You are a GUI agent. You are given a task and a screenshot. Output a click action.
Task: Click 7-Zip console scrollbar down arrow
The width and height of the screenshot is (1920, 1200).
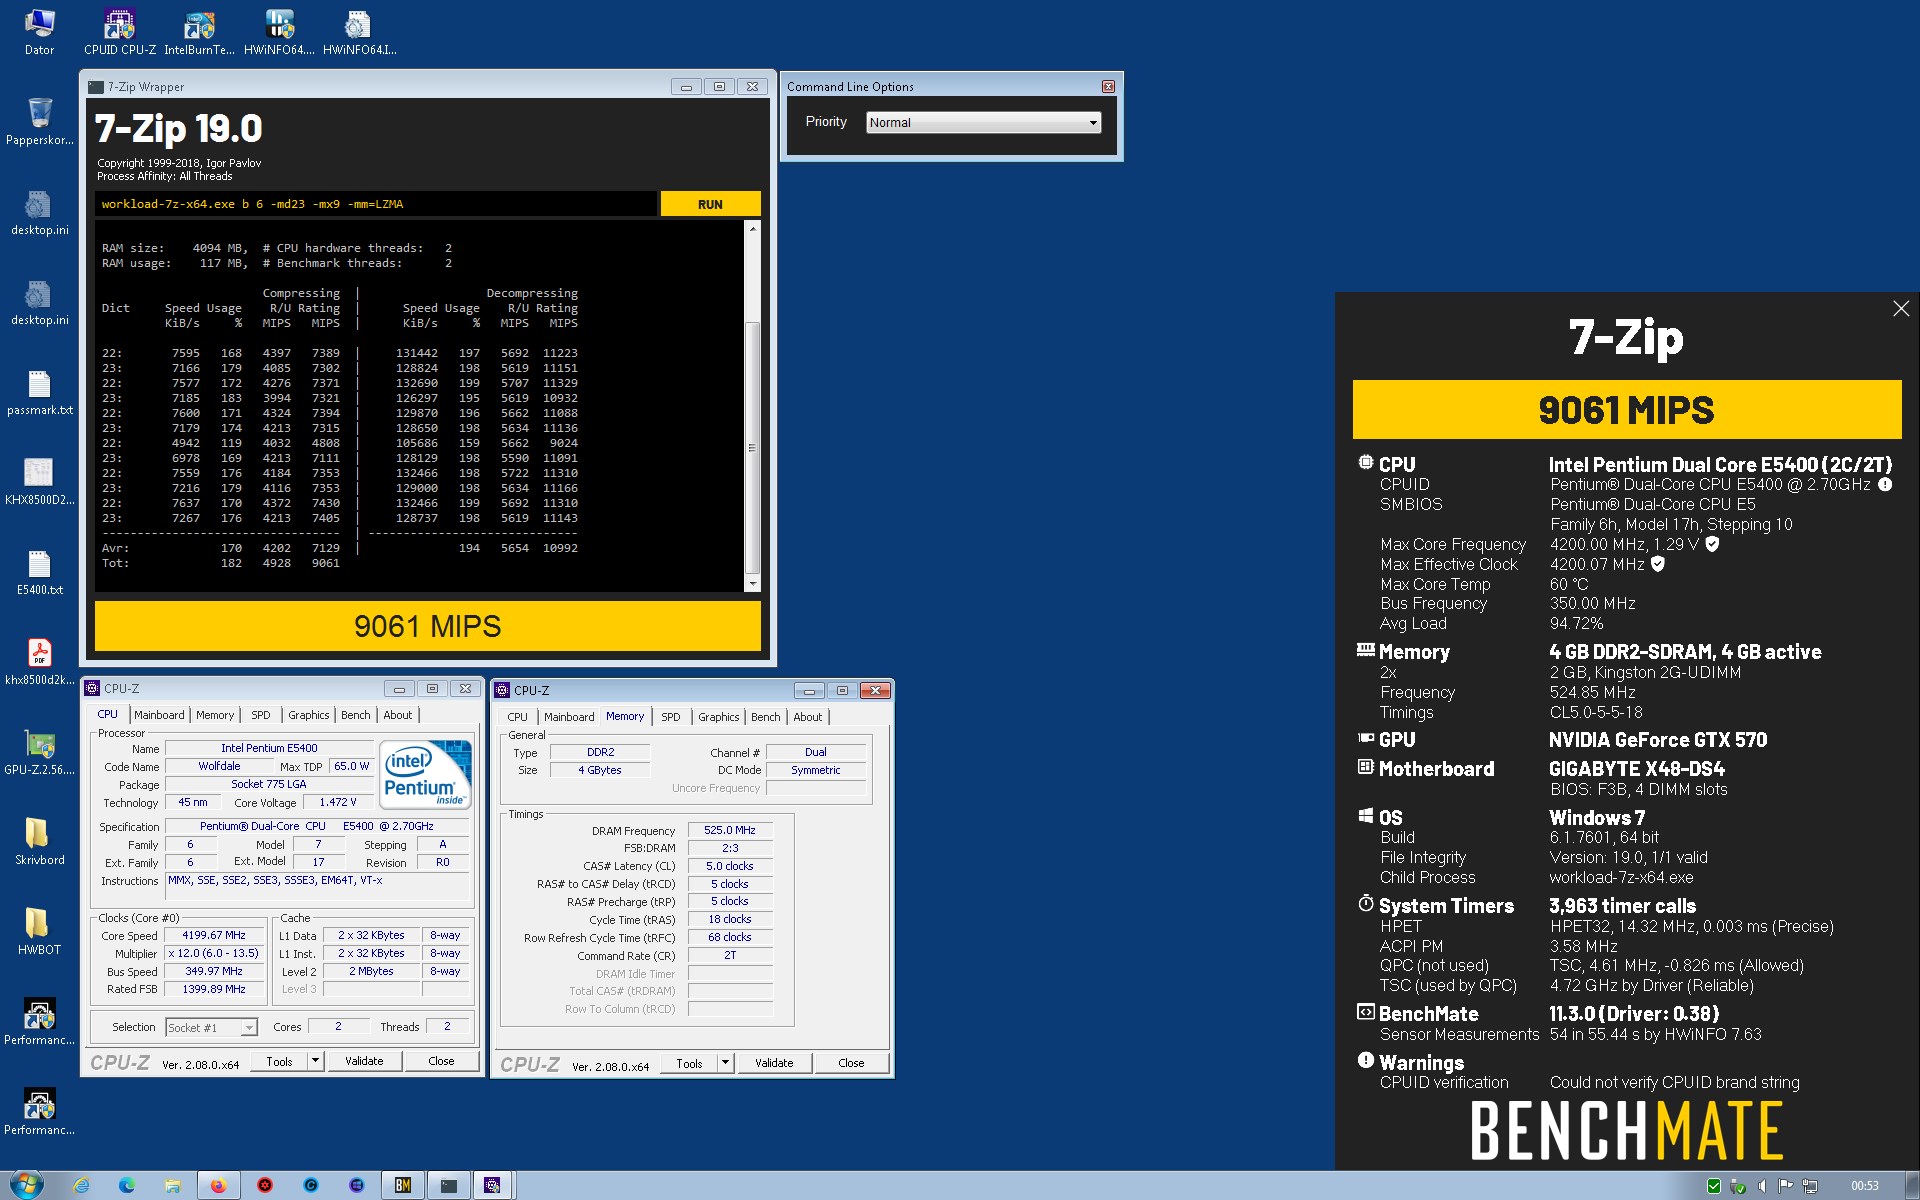753,584
